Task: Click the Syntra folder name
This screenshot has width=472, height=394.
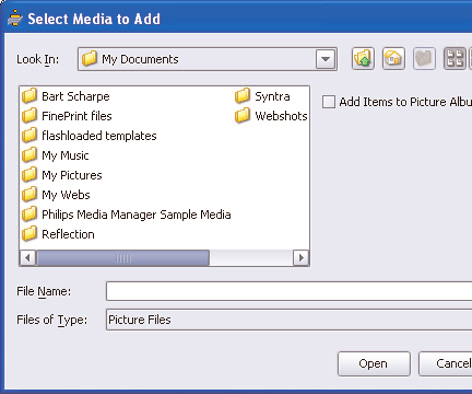Action: point(272,97)
